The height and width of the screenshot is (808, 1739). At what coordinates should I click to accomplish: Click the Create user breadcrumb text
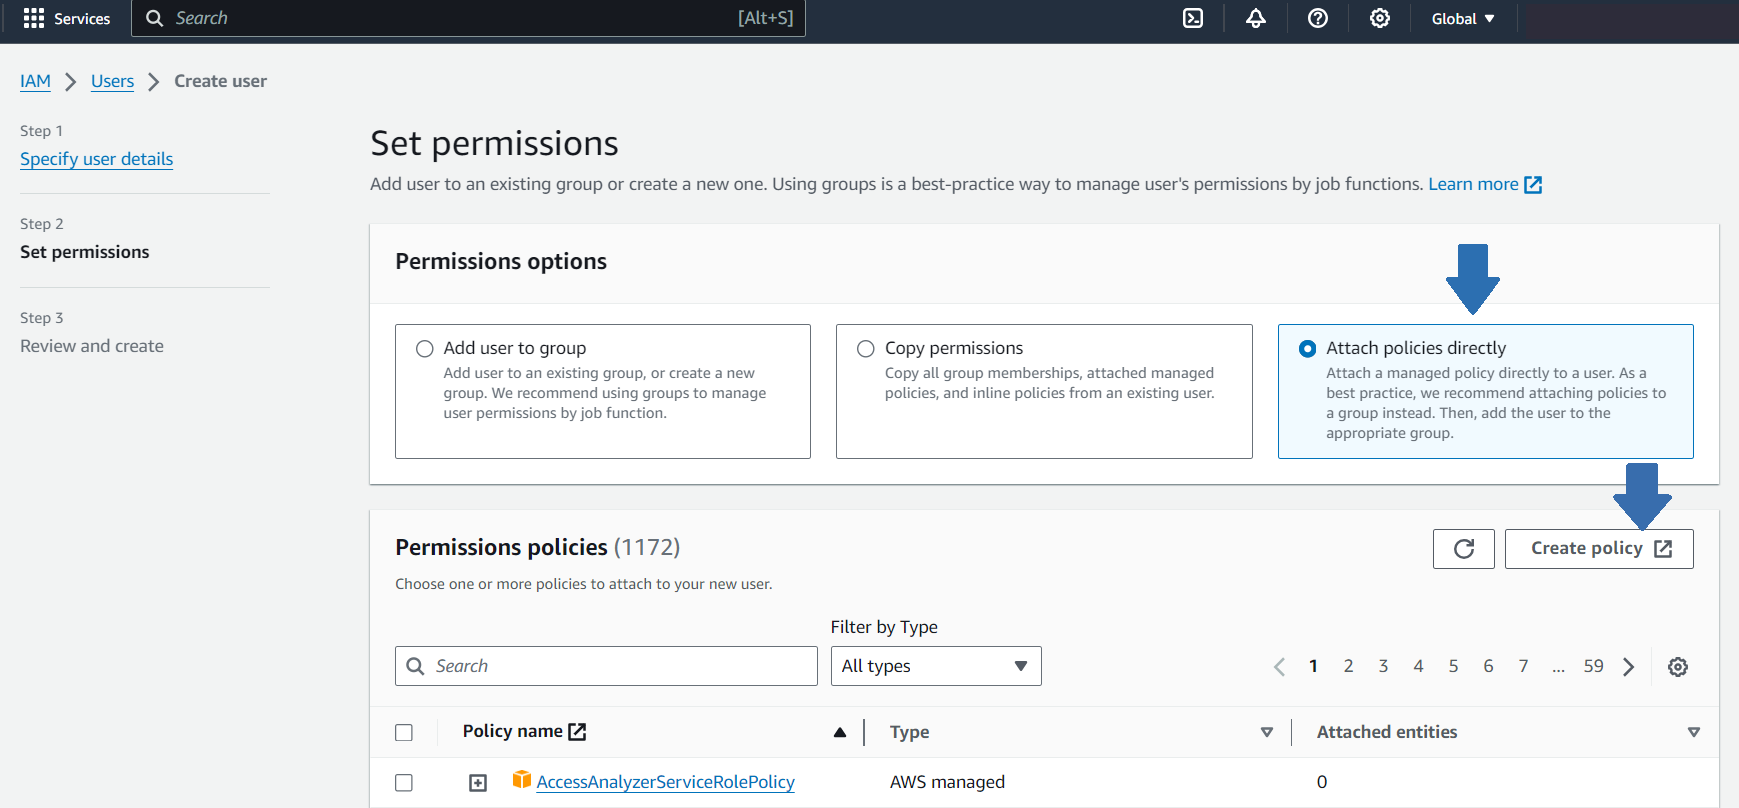[221, 81]
